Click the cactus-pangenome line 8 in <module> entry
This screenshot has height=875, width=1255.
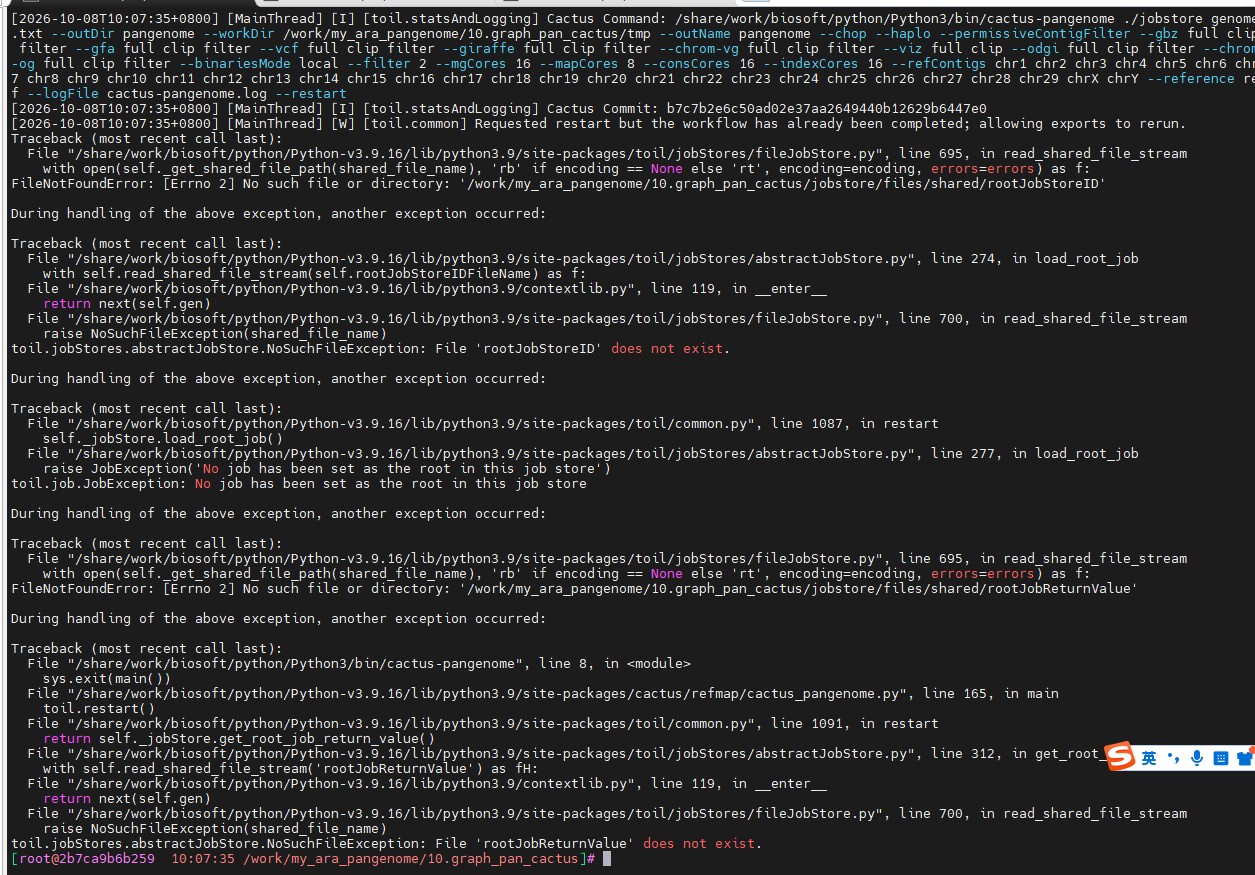359,664
